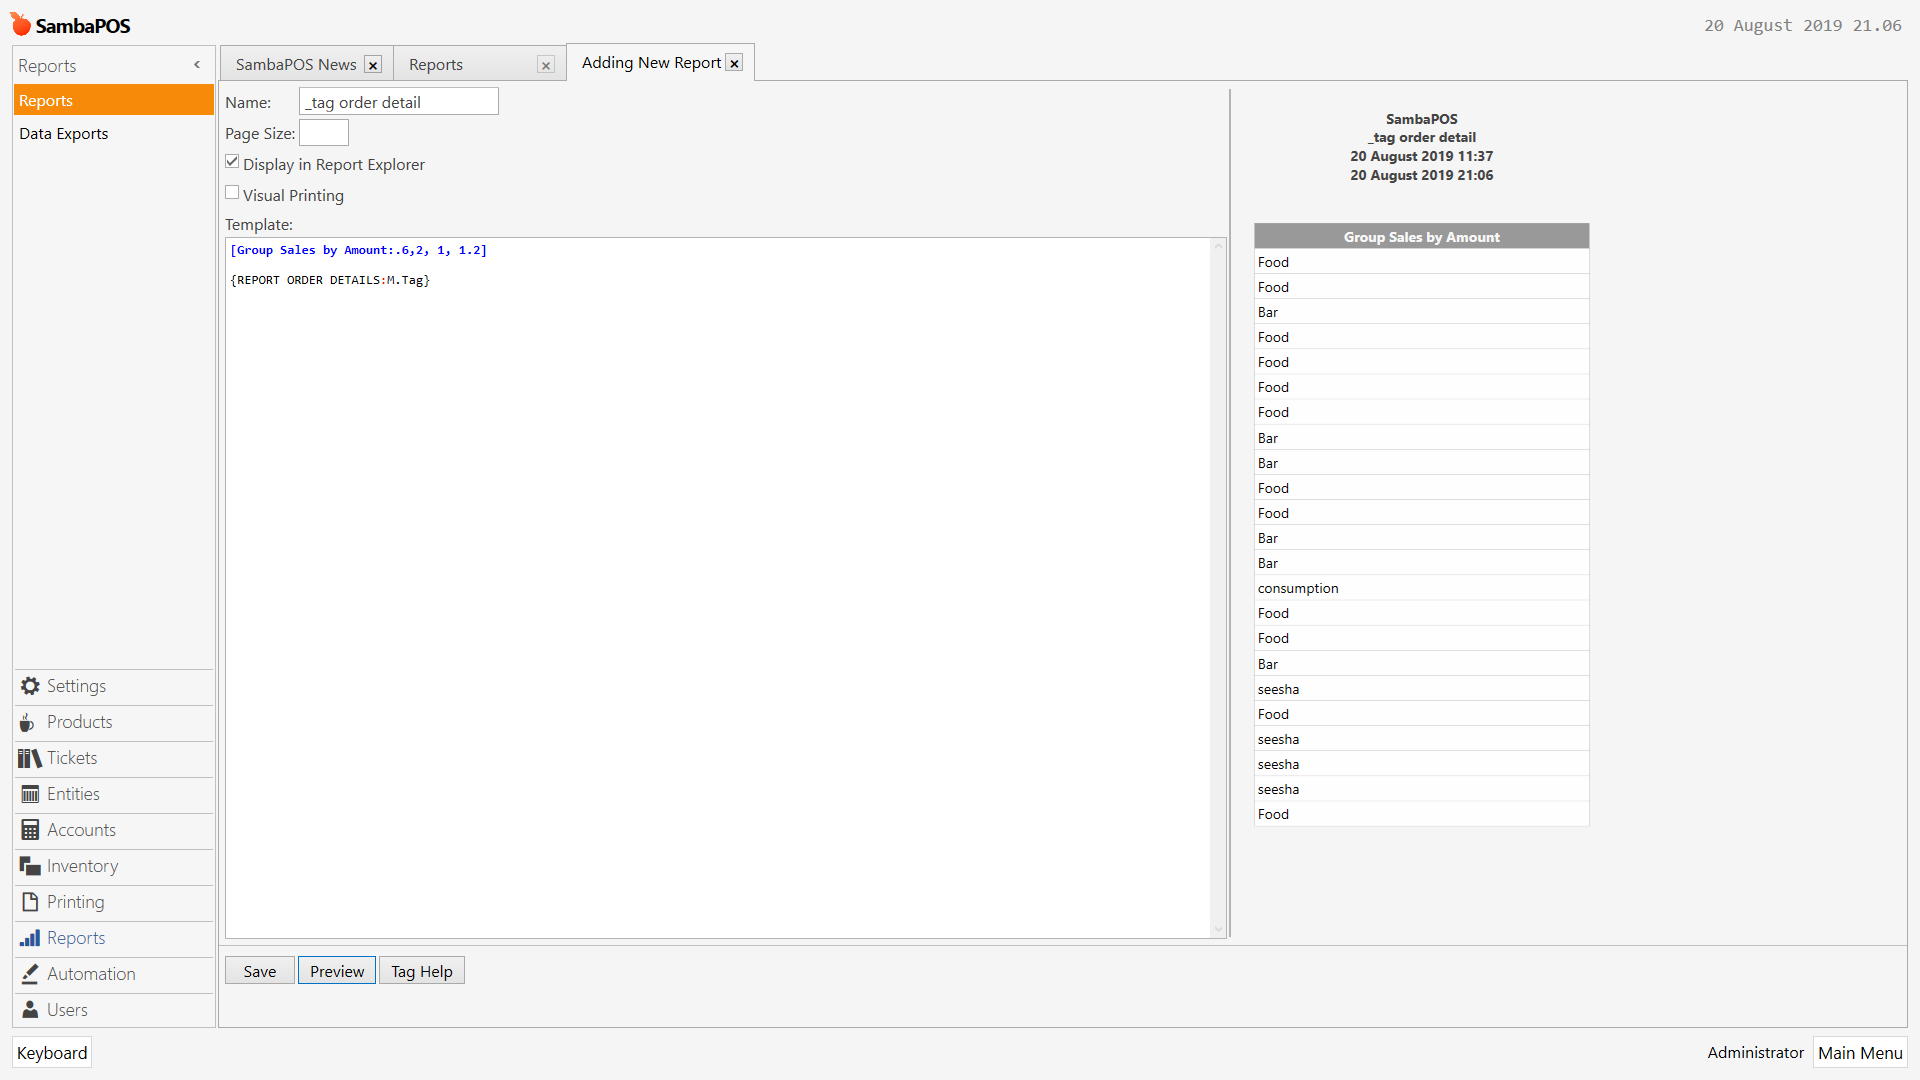Click the Inventory icon in sidebar
The image size is (1920, 1080).
pos(30,866)
